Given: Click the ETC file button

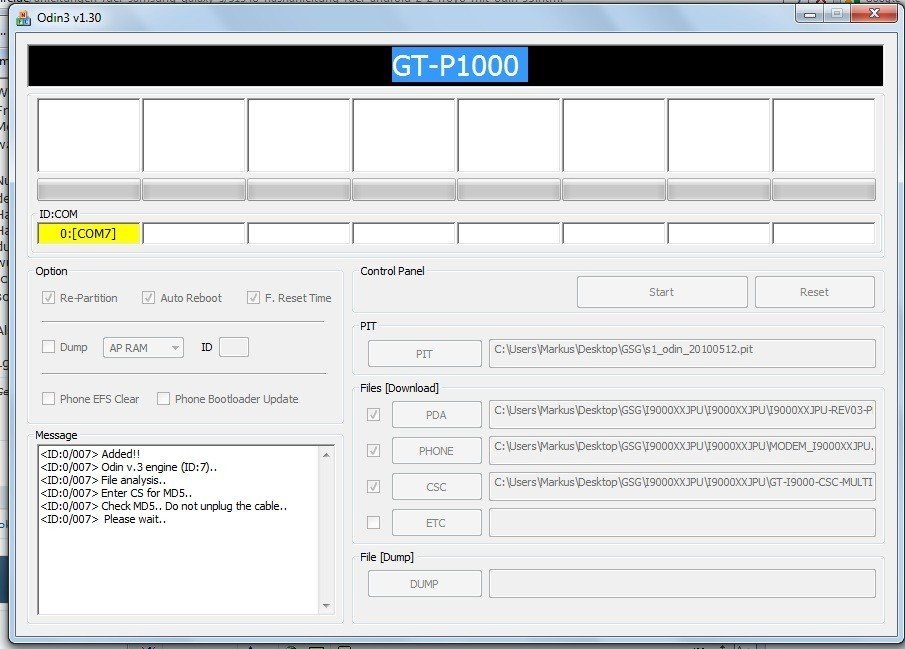Looking at the screenshot, I should pos(436,523).
